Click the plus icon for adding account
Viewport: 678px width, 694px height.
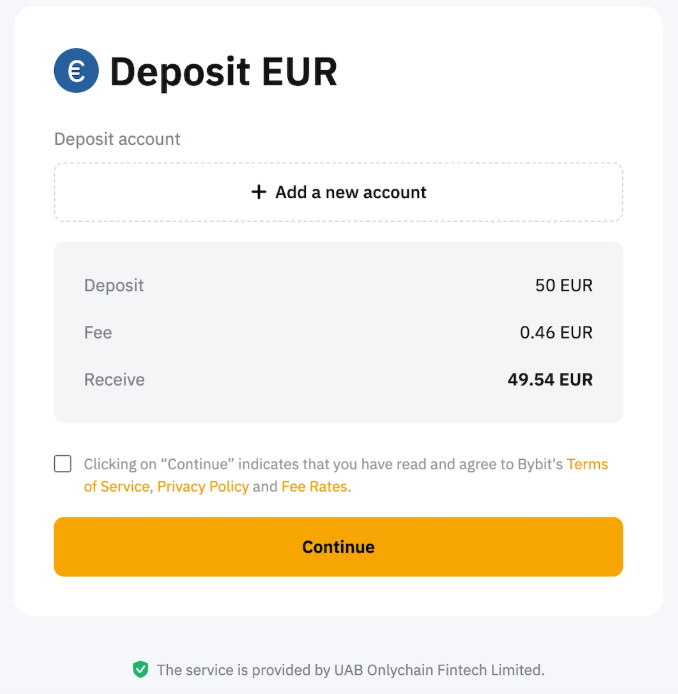coord(259,192)
